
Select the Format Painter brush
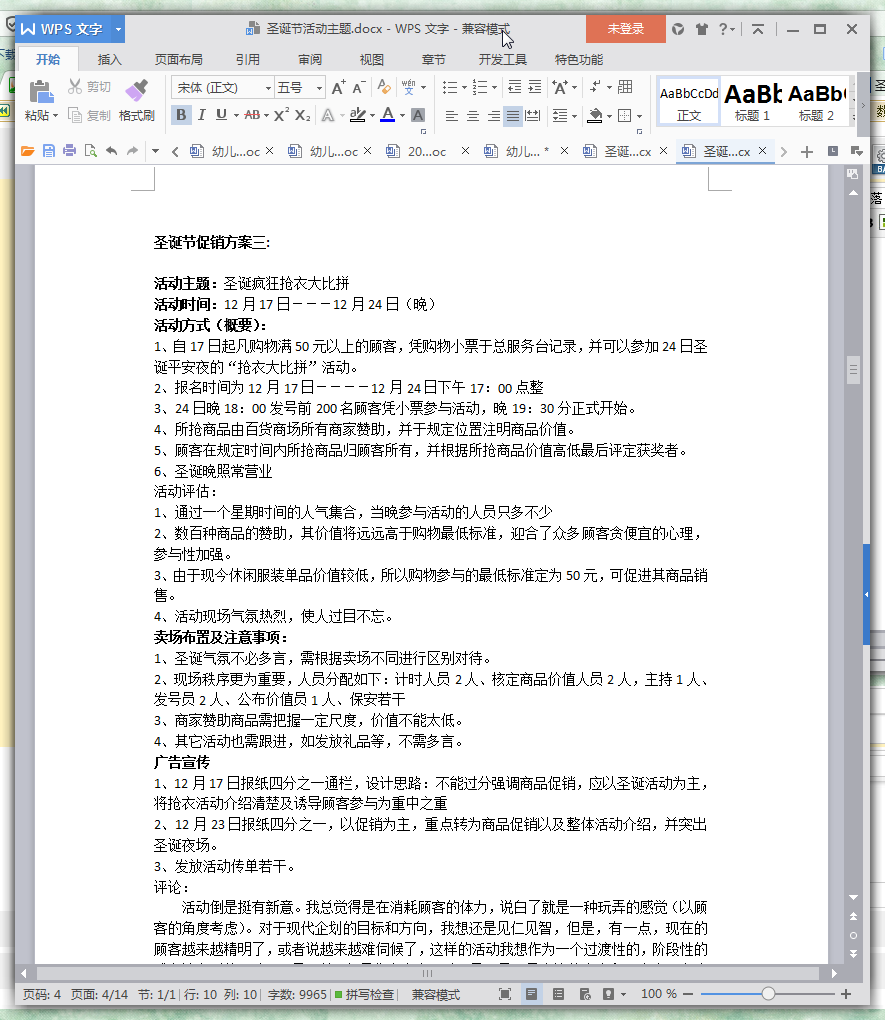pos(137,90)
